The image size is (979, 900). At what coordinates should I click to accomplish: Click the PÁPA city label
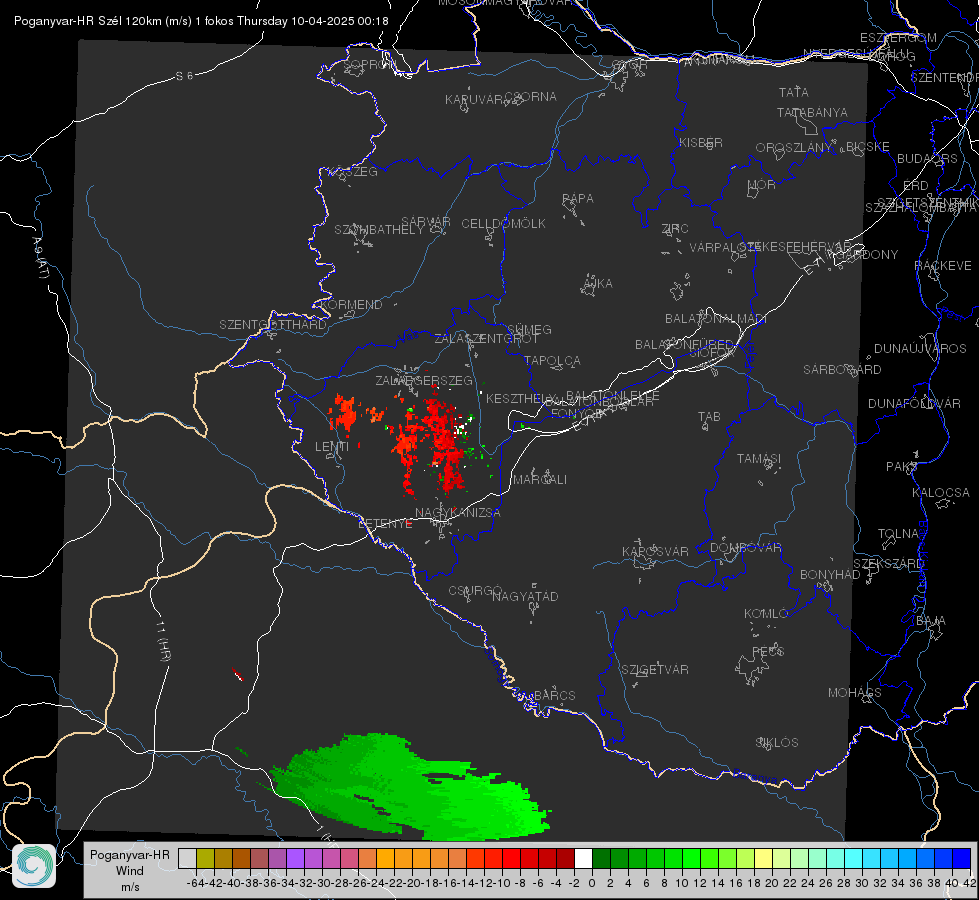click(578, 199)
